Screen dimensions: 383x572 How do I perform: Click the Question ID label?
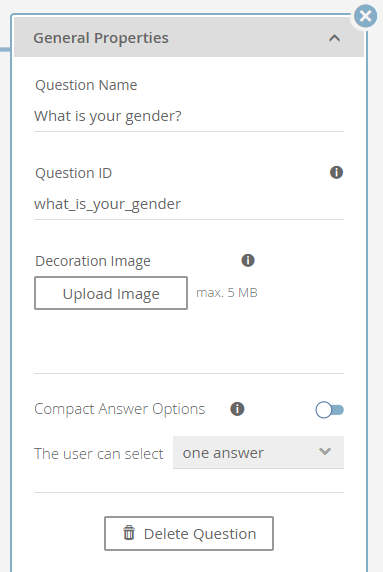[x=73, y=173]
